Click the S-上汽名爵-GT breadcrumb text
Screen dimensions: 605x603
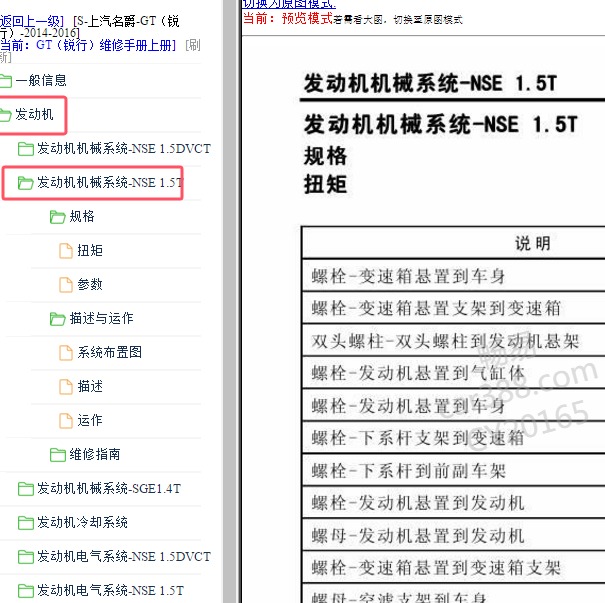click(116, 21)
